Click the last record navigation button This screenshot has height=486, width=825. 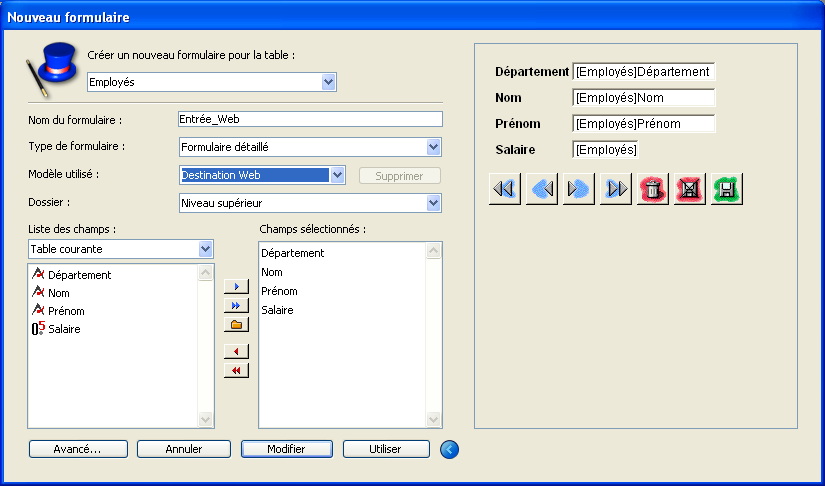click(x=616, y=189)
